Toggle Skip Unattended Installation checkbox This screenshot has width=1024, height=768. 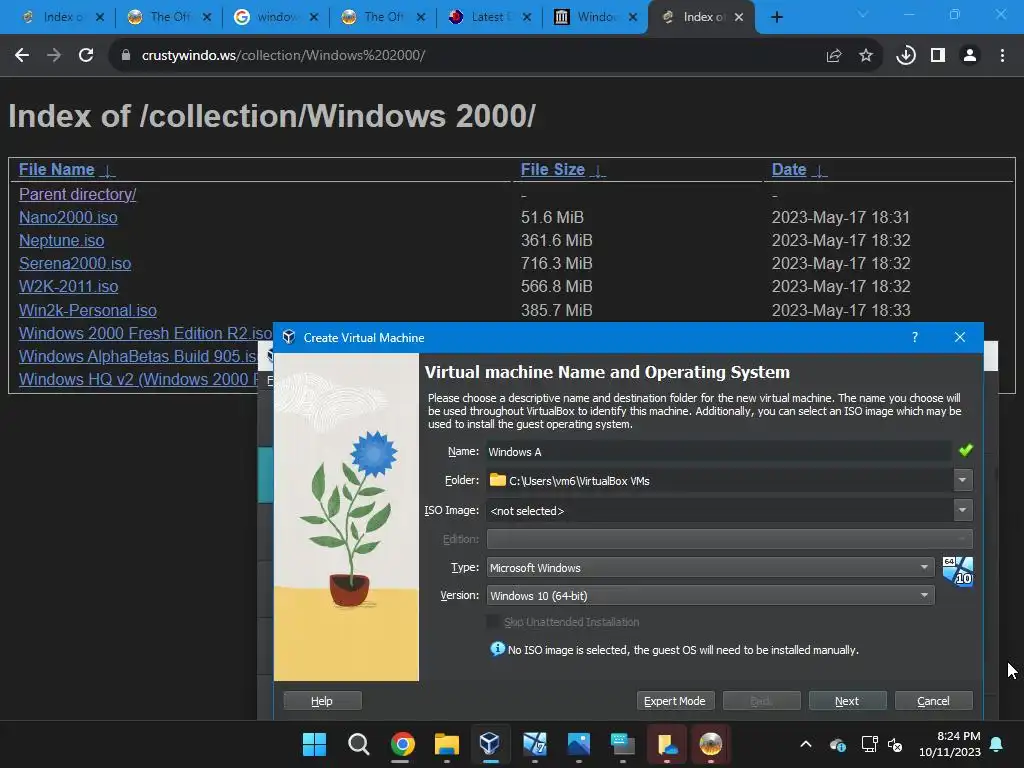[493, 622]
